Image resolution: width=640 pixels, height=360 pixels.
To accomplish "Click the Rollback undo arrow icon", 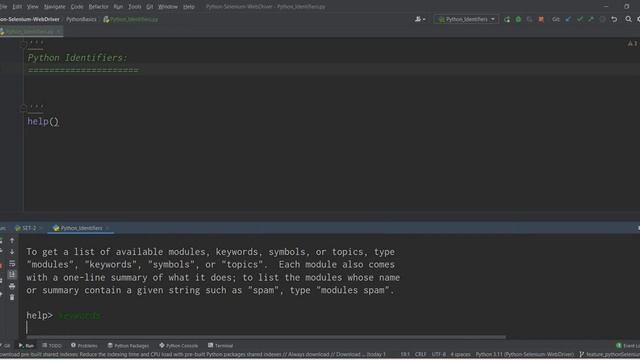I will [614, 19].
